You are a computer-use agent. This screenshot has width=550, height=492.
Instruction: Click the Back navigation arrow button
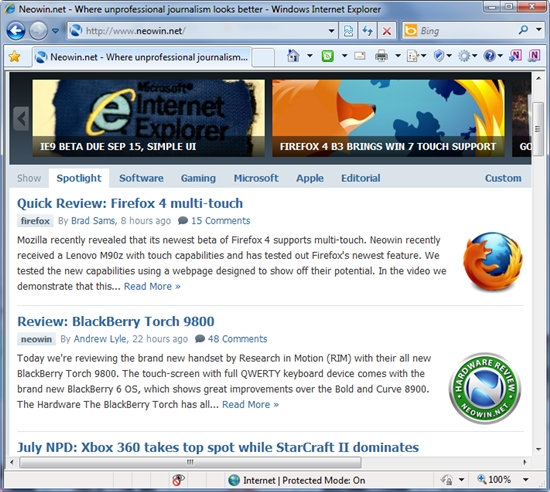(x=16, y=31)
